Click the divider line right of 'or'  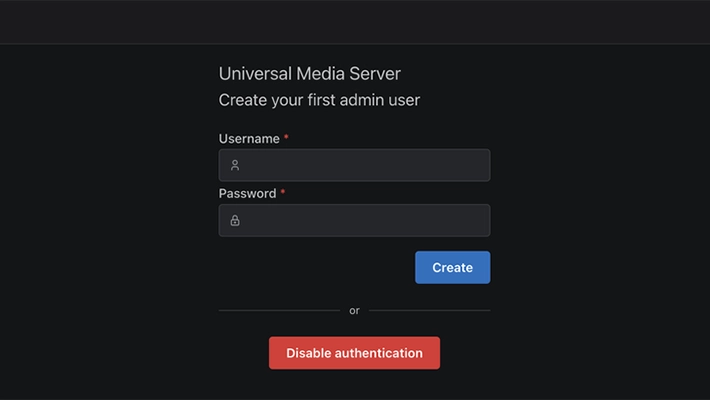pyautogui.click(x=430, y=311)
